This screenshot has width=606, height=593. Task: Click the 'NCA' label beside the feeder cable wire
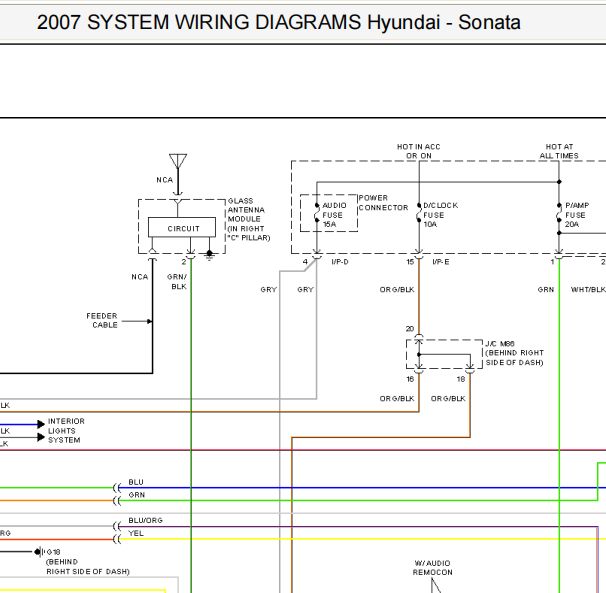click(x=140, y=277)
